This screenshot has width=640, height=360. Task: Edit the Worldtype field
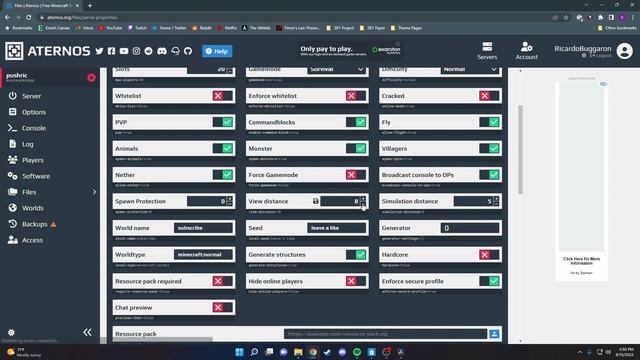(203, 254)
